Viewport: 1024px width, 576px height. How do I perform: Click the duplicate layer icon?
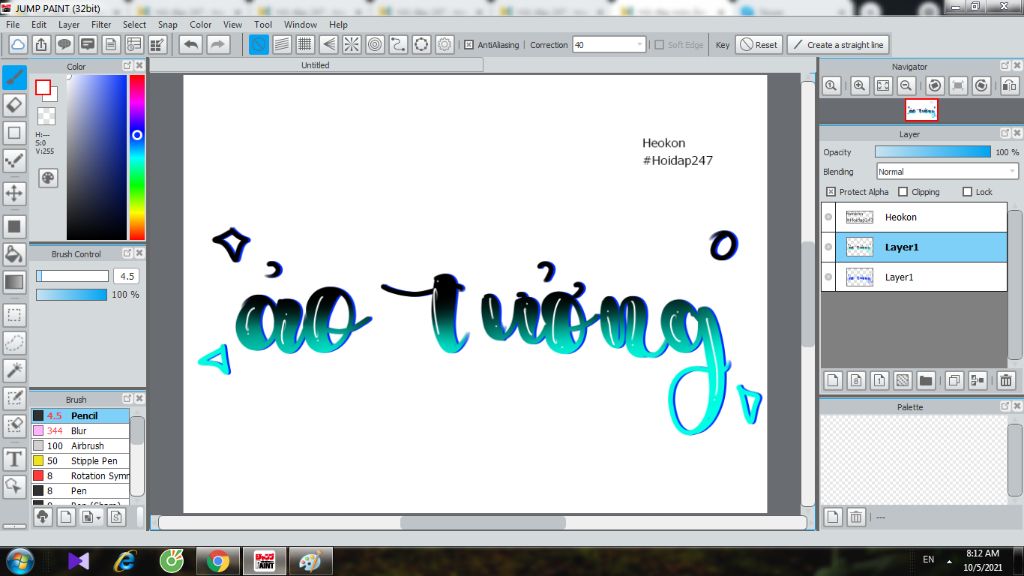click(x=954, y=380)
